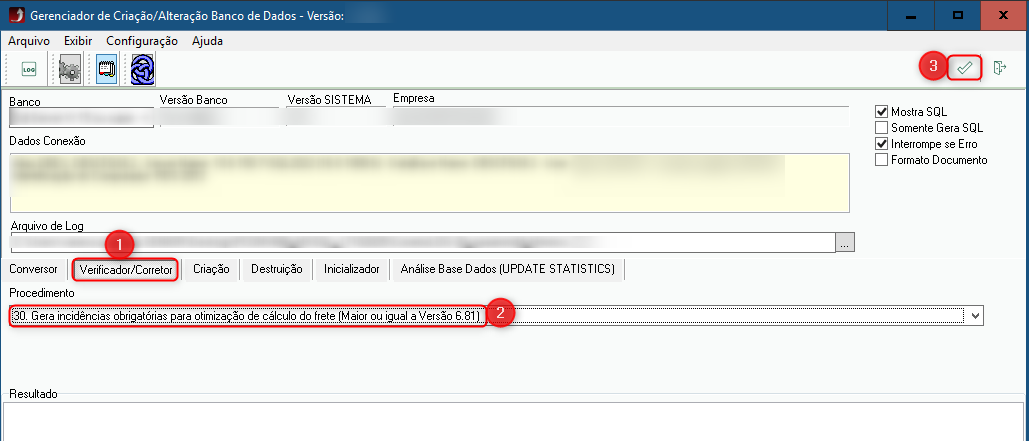Check the Formato Documento option
1029x441 pixels.
pyautogui.click(x=881, y=160)
